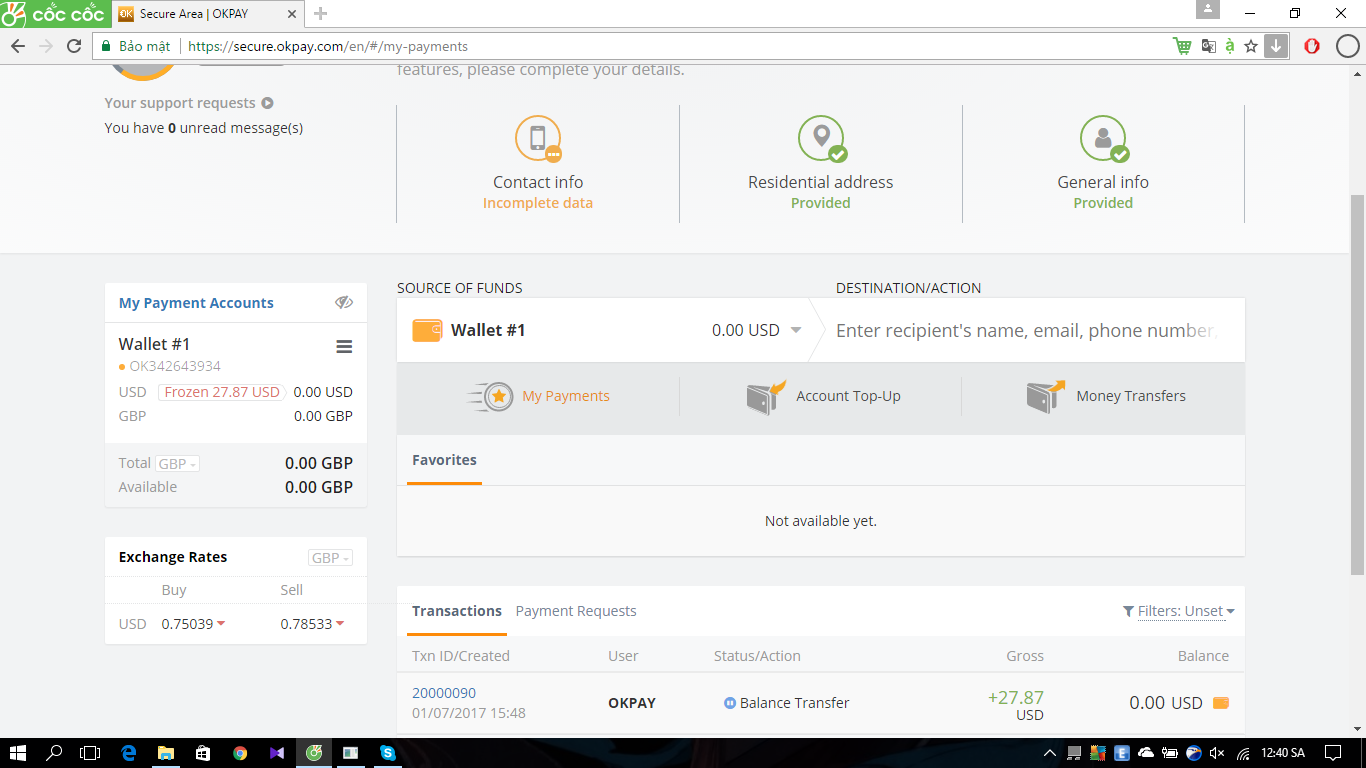This screenshot has height=768, width=1366.
Task: Open the Exchange Rates GBP dropdown
Action: pyautogui.click(x=330, y=558)
